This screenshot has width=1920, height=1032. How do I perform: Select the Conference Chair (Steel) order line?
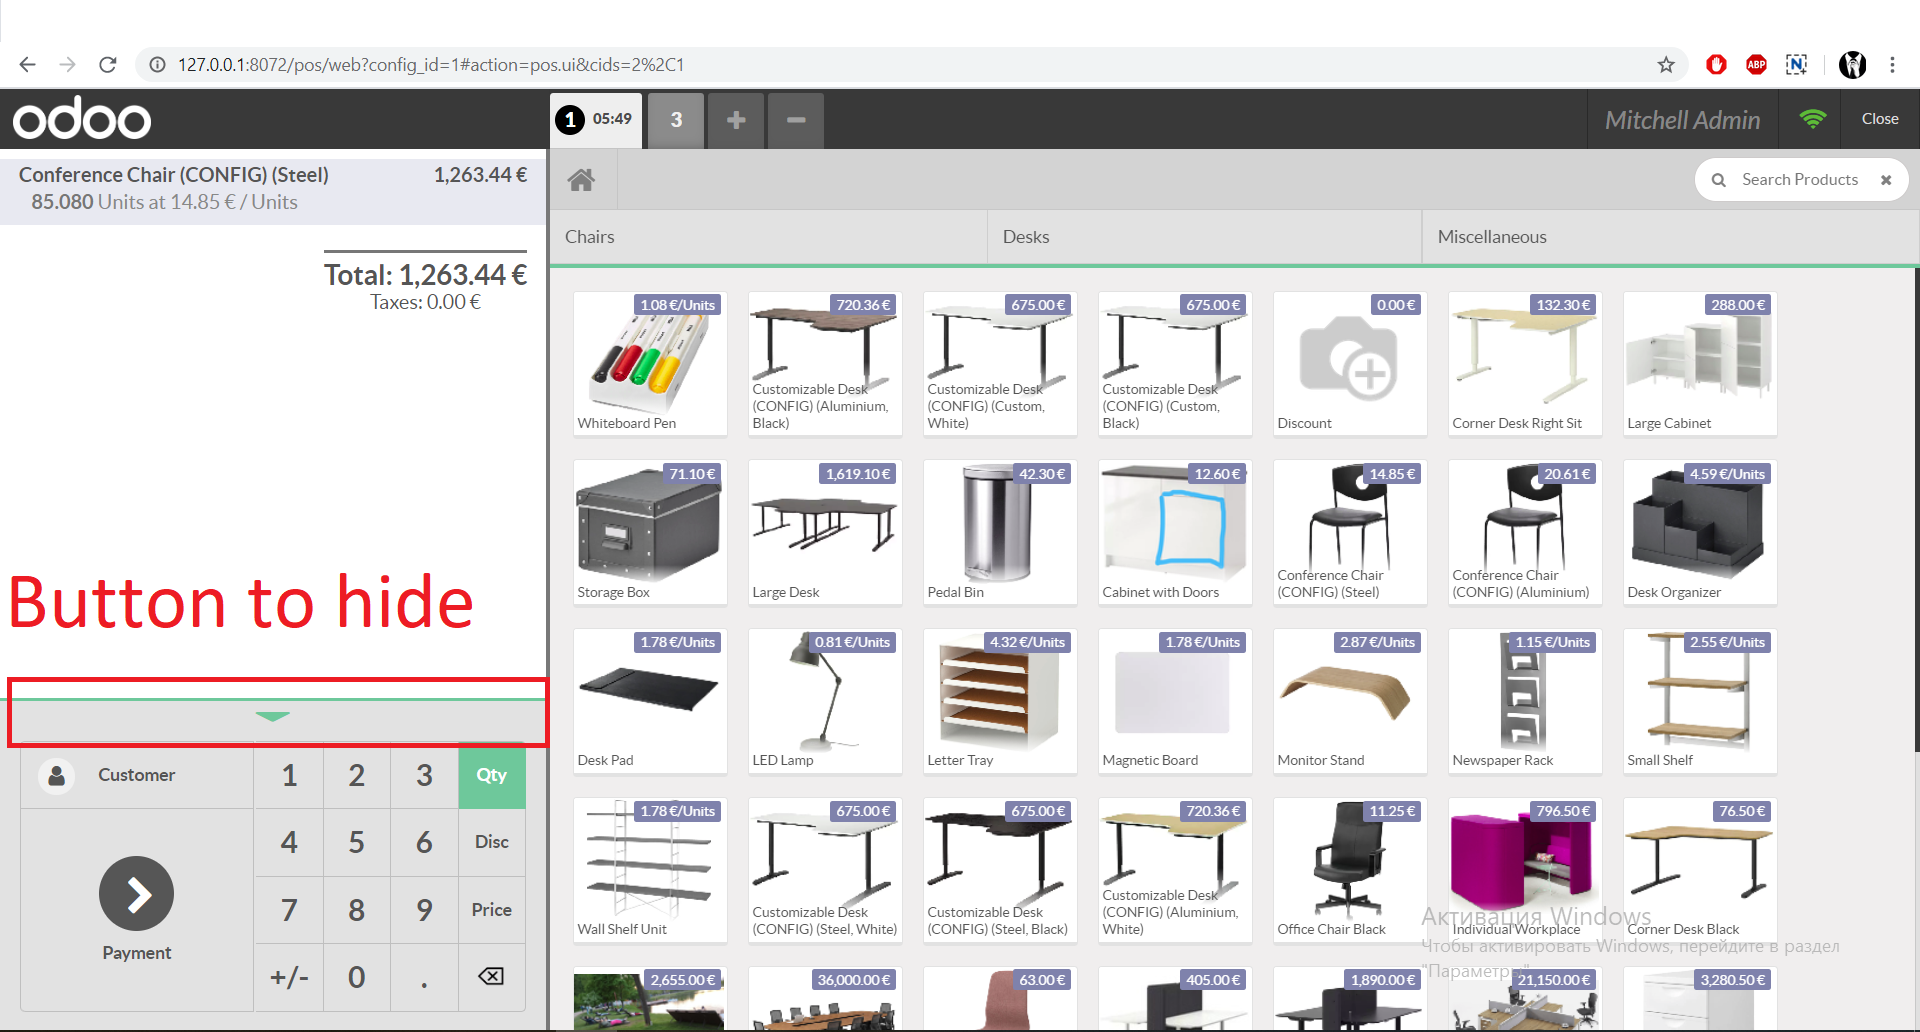click(x=273, y=188)
